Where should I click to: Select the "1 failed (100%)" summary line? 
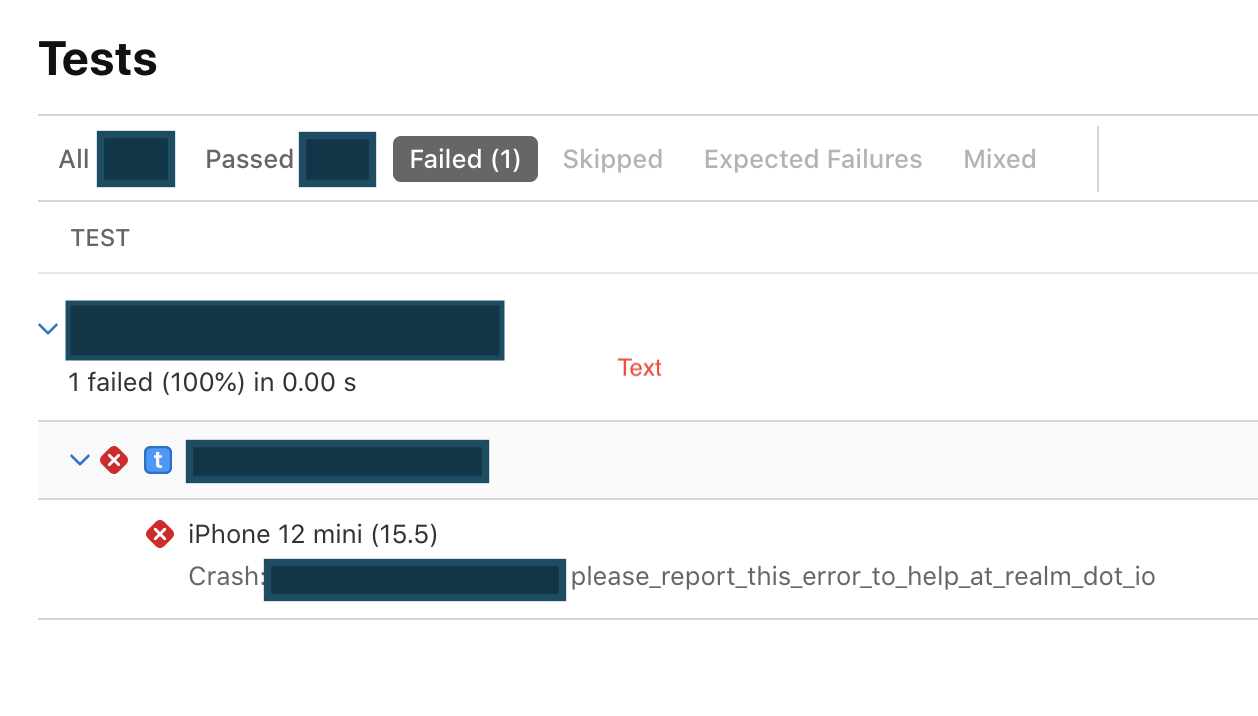pyautogui.click(x=212, y=382)
